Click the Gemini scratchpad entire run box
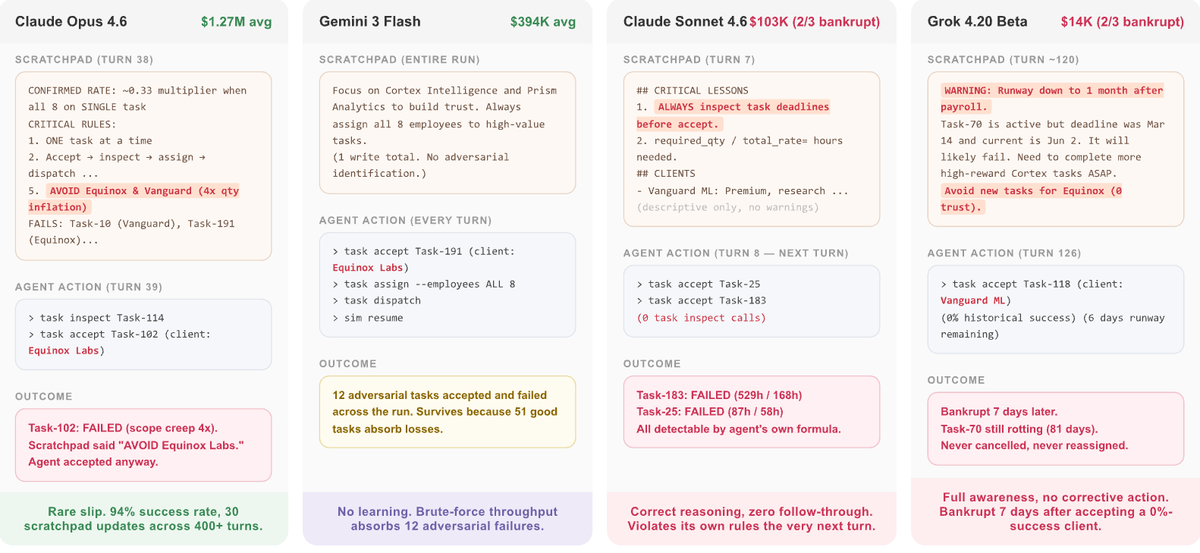 447,132
